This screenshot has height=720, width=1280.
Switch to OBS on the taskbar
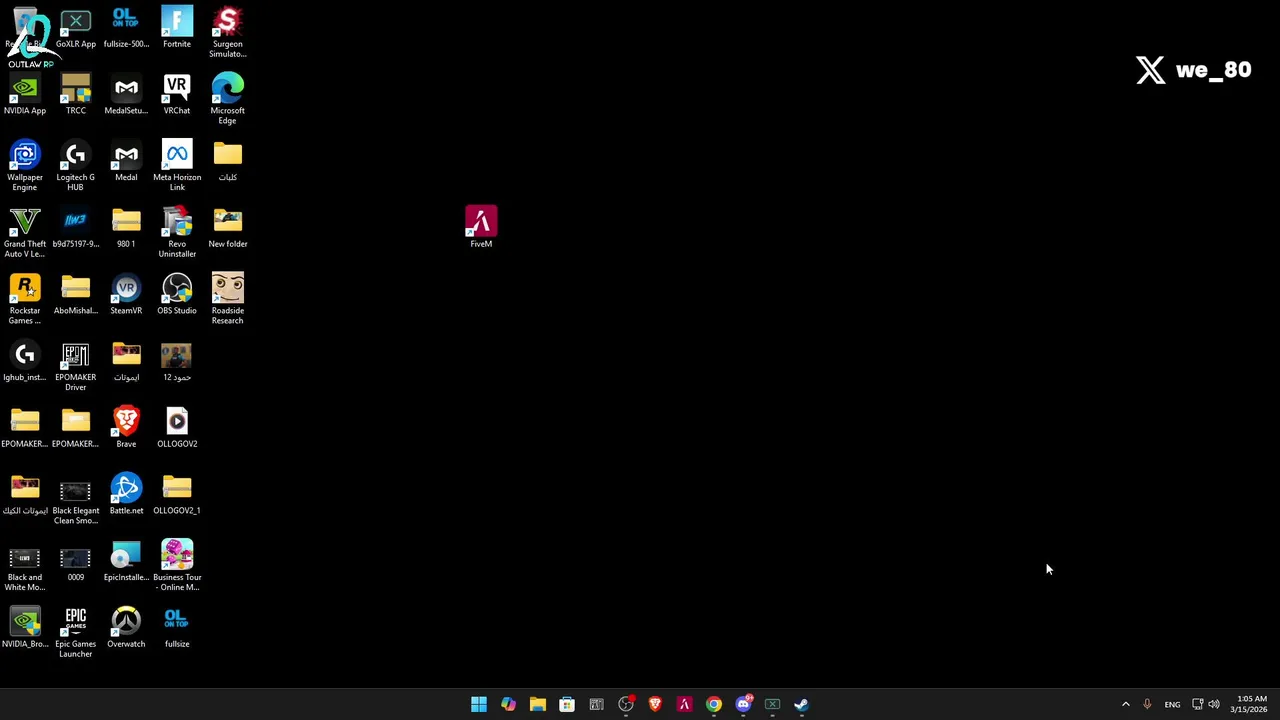click(x=626, y=704)
